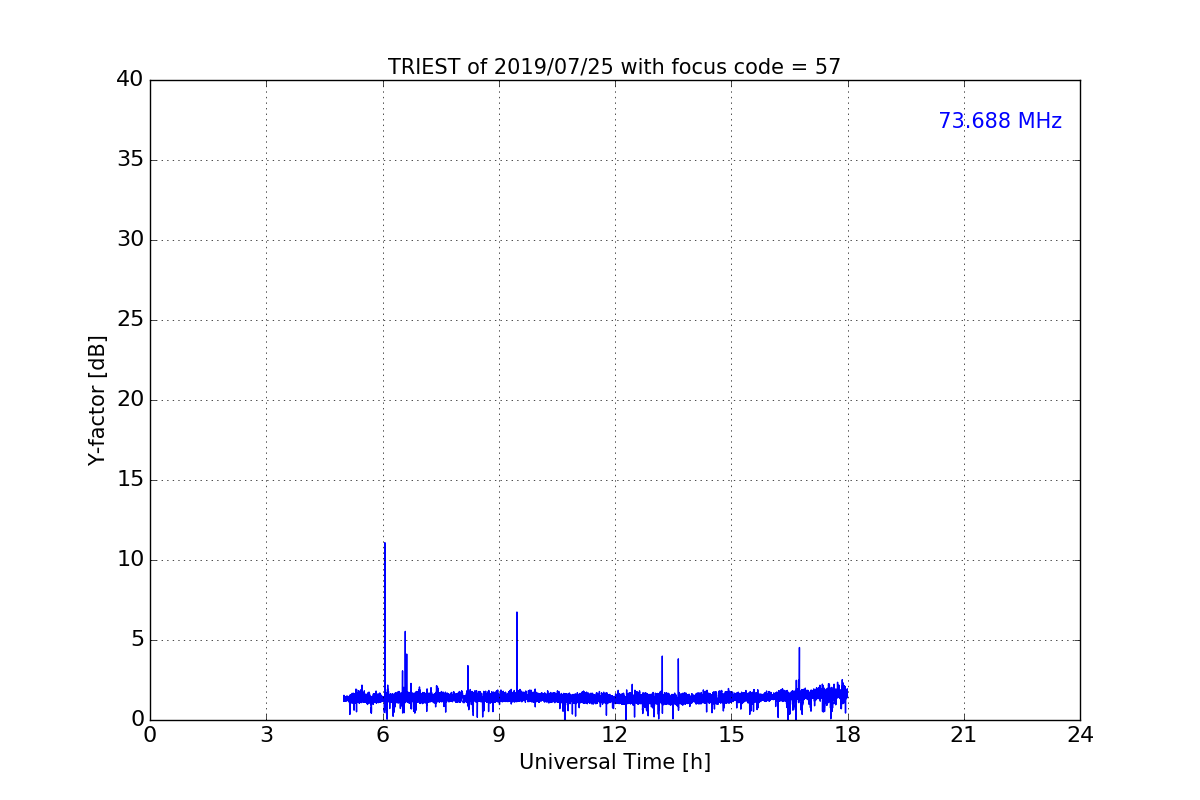Select the 73.688 MHz frequency label
Screen dimensions: 1200x800
coord(1000,121)
